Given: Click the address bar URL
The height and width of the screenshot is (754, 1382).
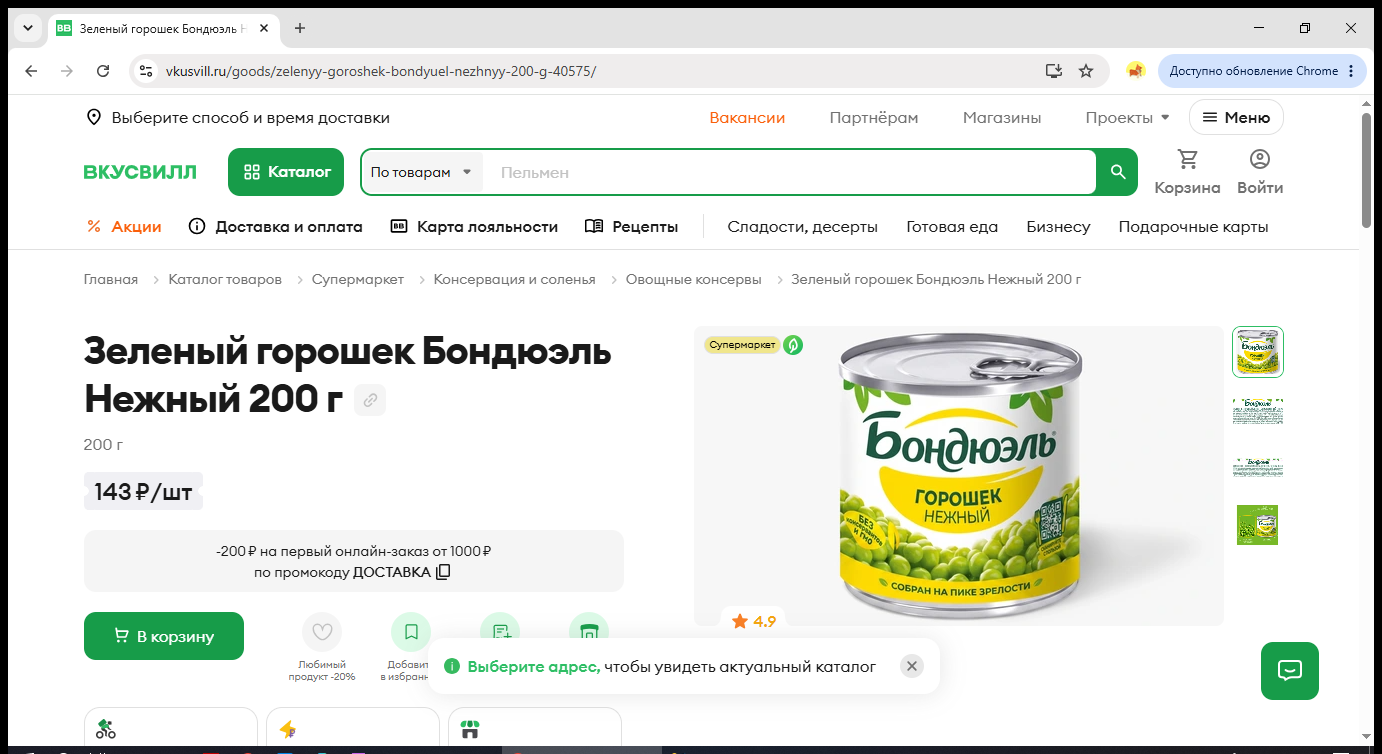Looking at the screenshot, I should (380, 71).
